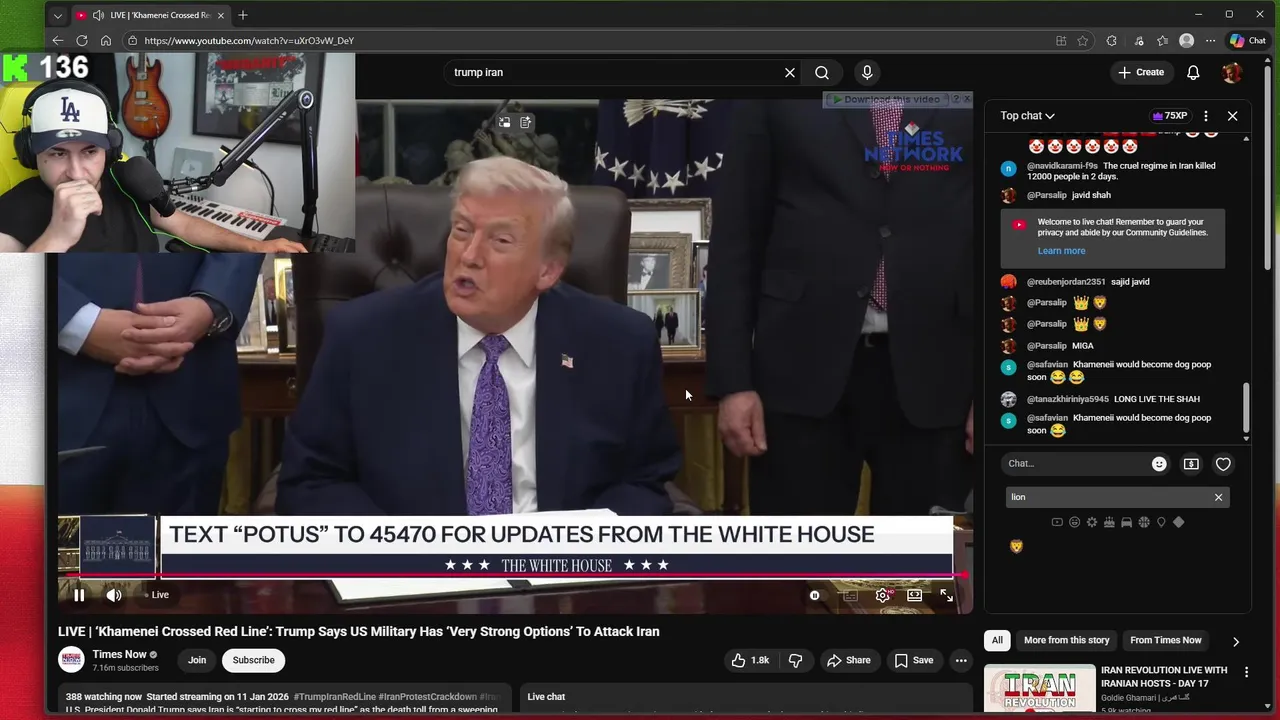
Task: Open more actions below video
Action: tap(961, 660)
